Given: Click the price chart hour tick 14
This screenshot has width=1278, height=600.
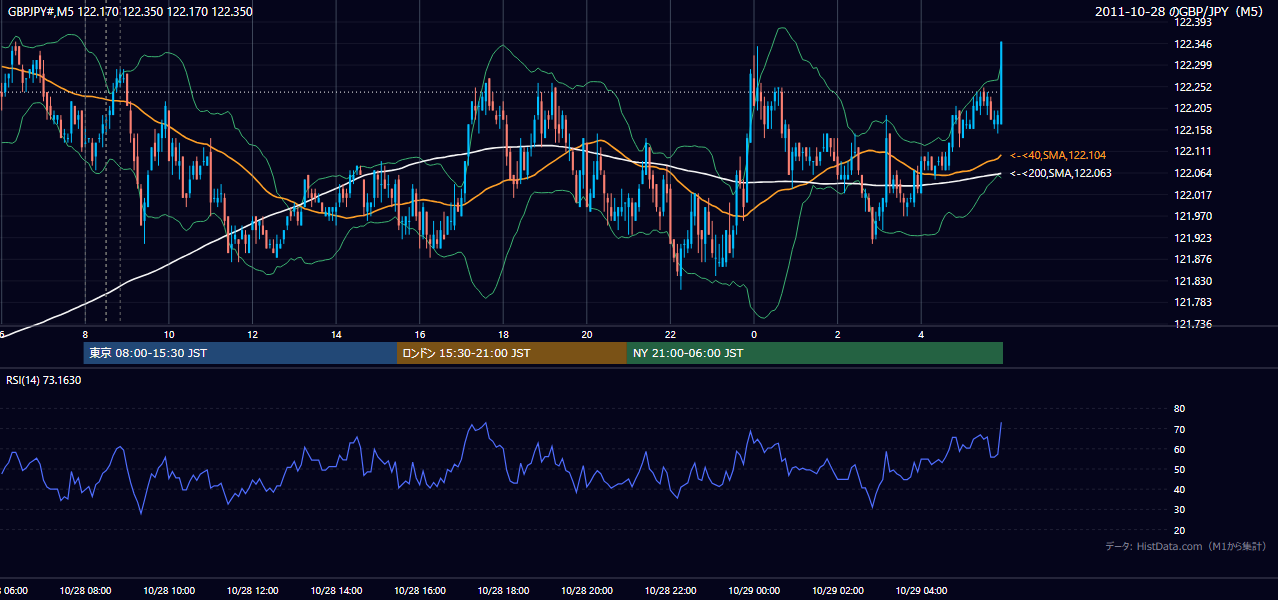Looking at the screenshot, I should (x=337, y=334).
